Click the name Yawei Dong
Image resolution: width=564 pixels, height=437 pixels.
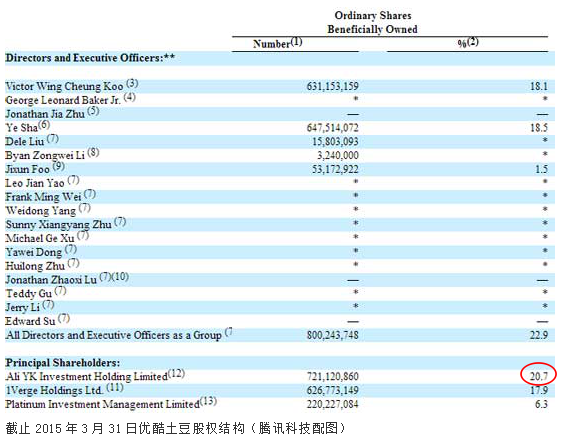point(33,252)
